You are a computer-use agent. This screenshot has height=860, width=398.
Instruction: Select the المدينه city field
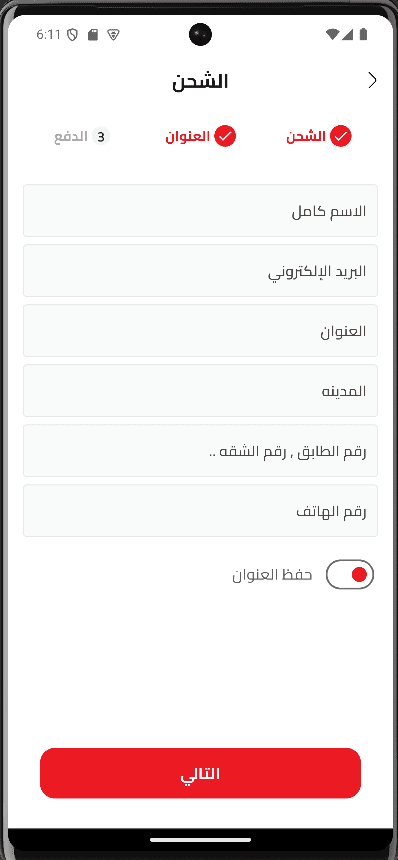click(200, 391)
